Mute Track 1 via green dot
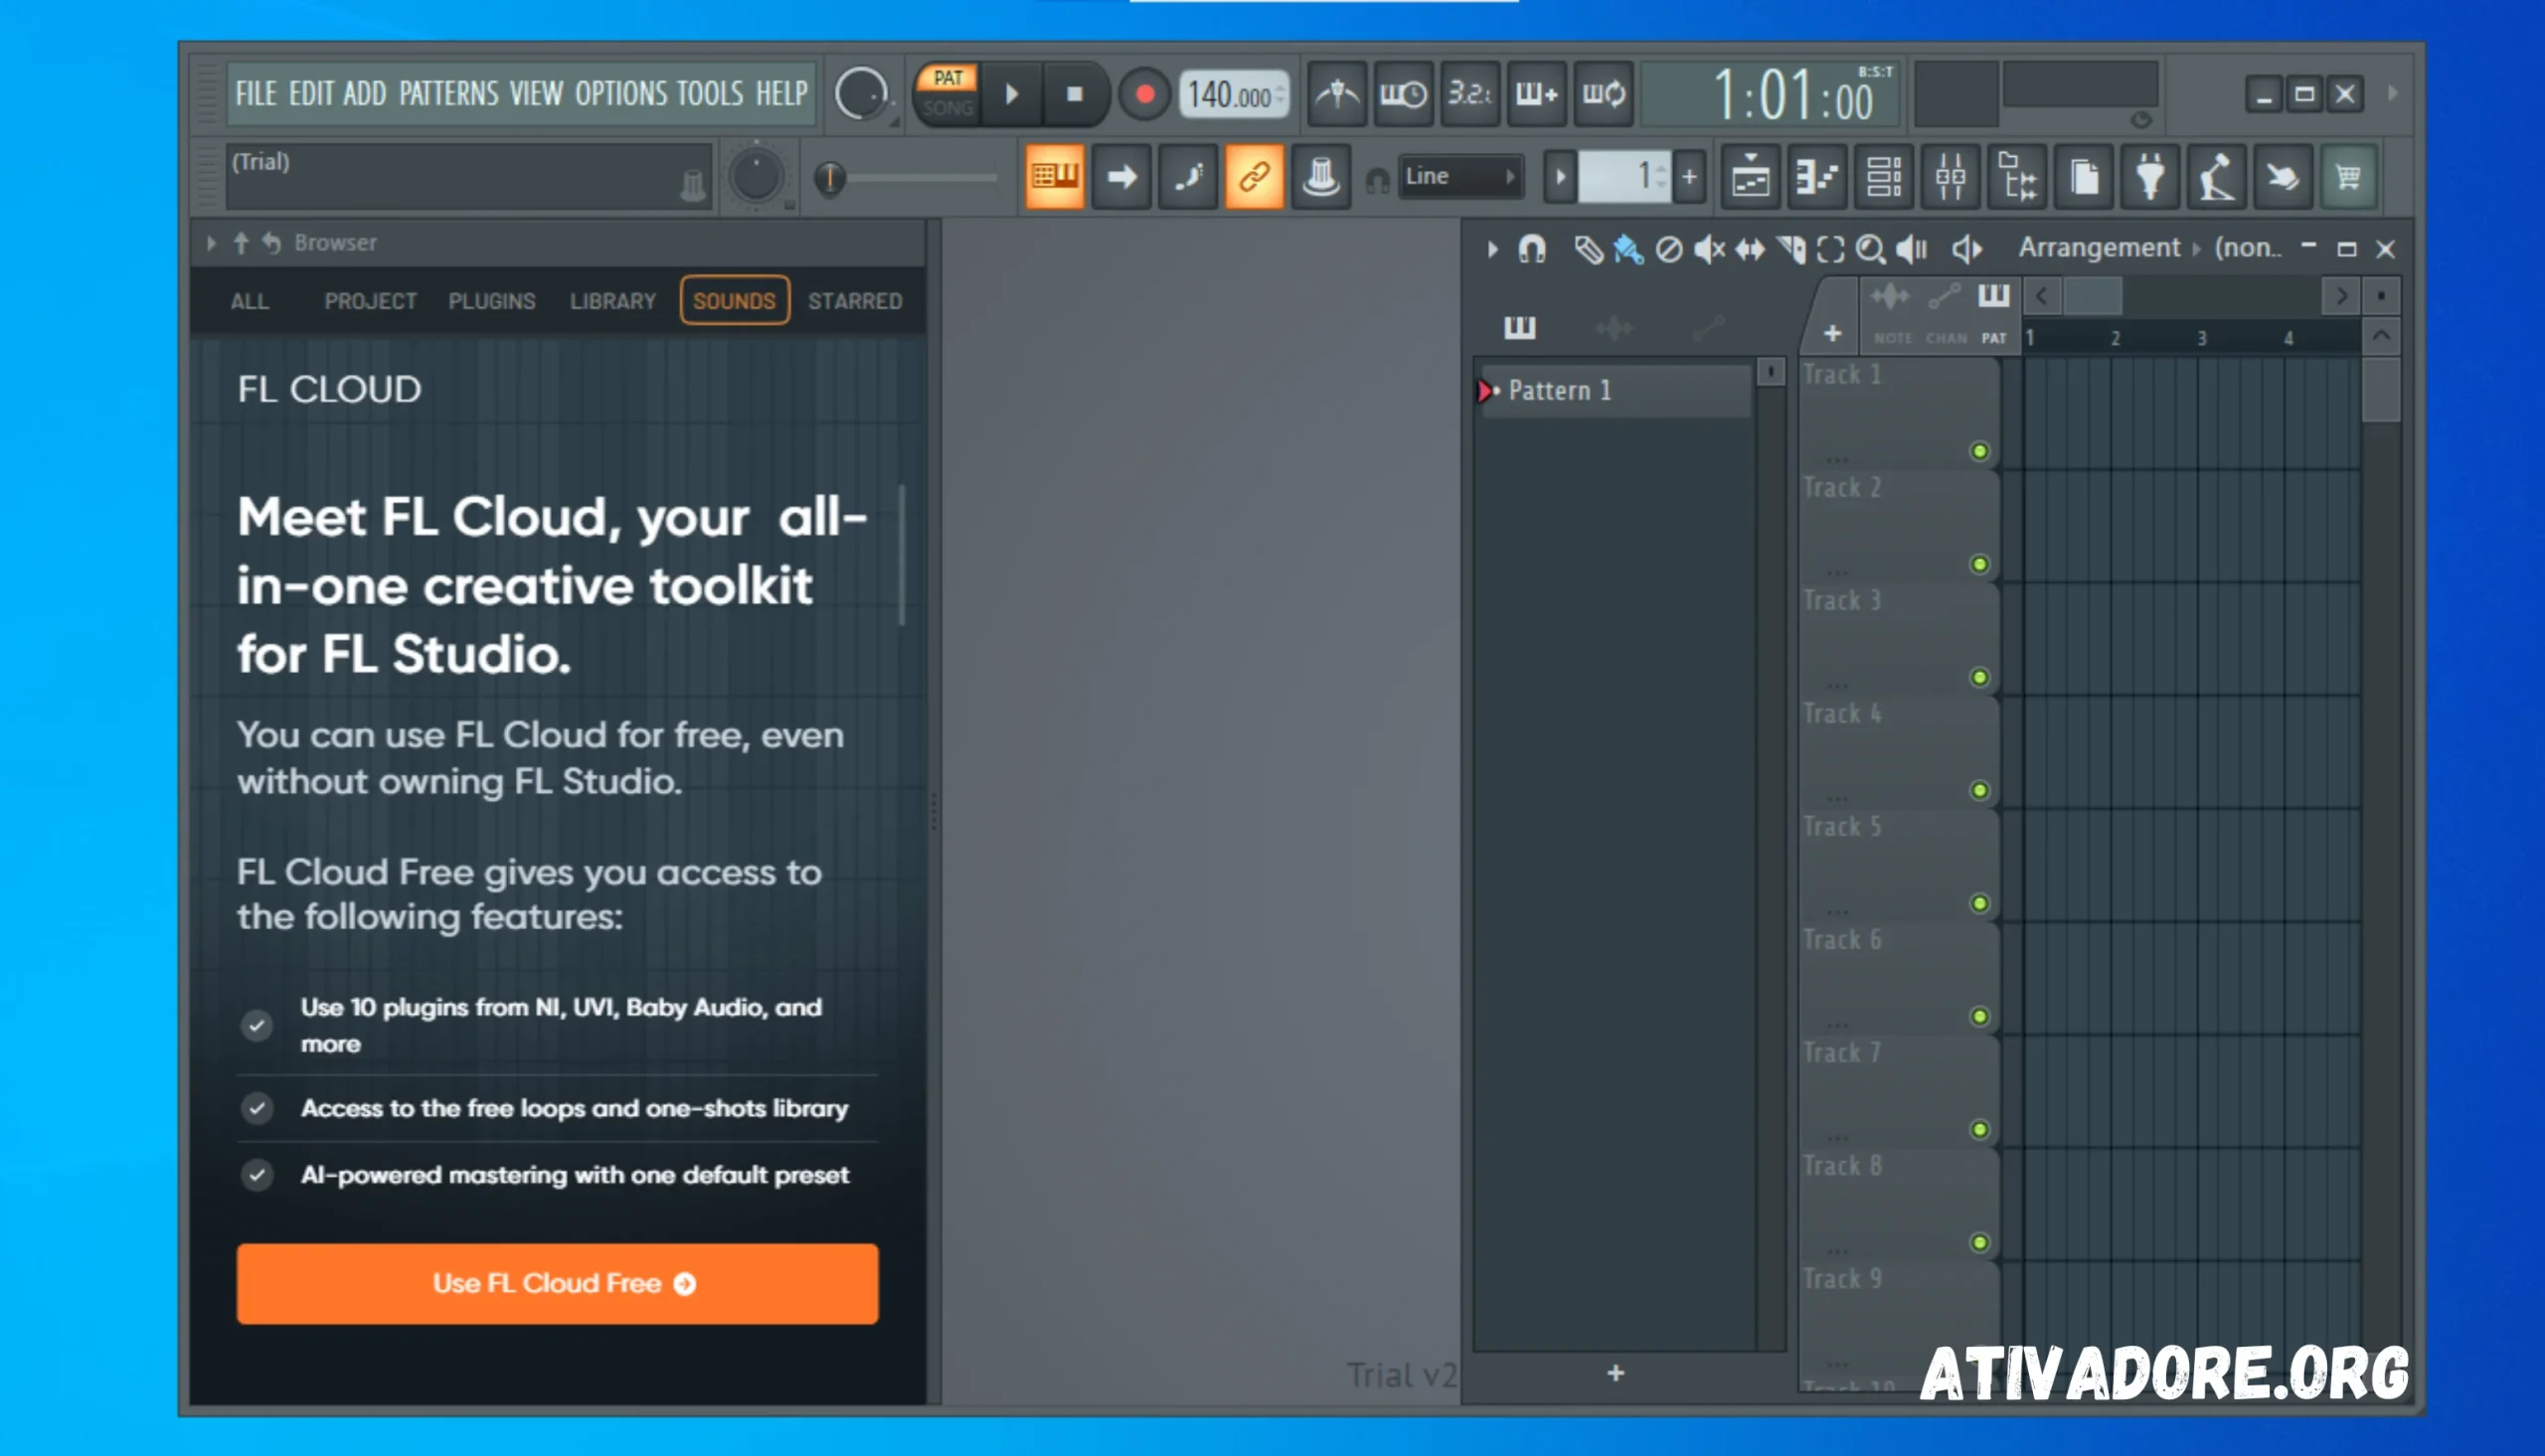 pos(1980,452)
